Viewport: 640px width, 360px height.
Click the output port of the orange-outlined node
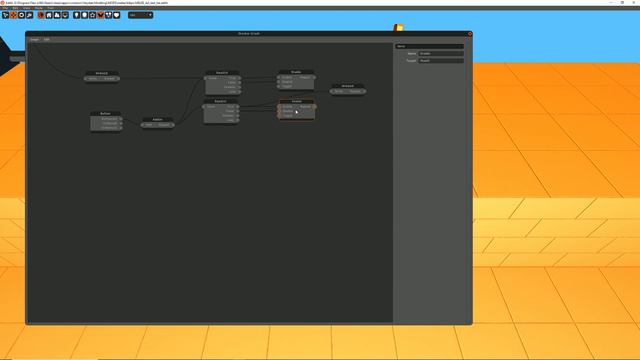tap(314, 107)
